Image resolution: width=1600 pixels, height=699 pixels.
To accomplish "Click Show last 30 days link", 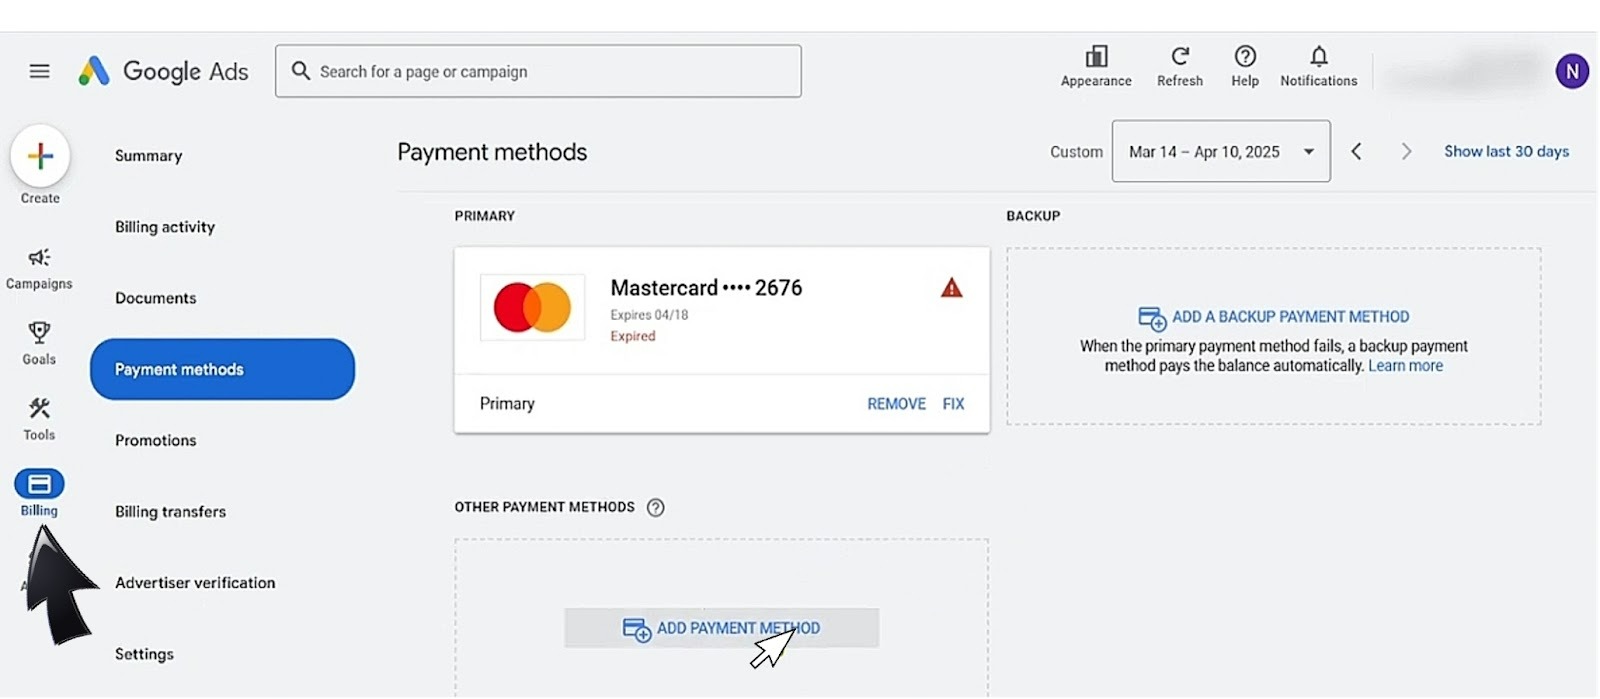I will [1506, 151].
